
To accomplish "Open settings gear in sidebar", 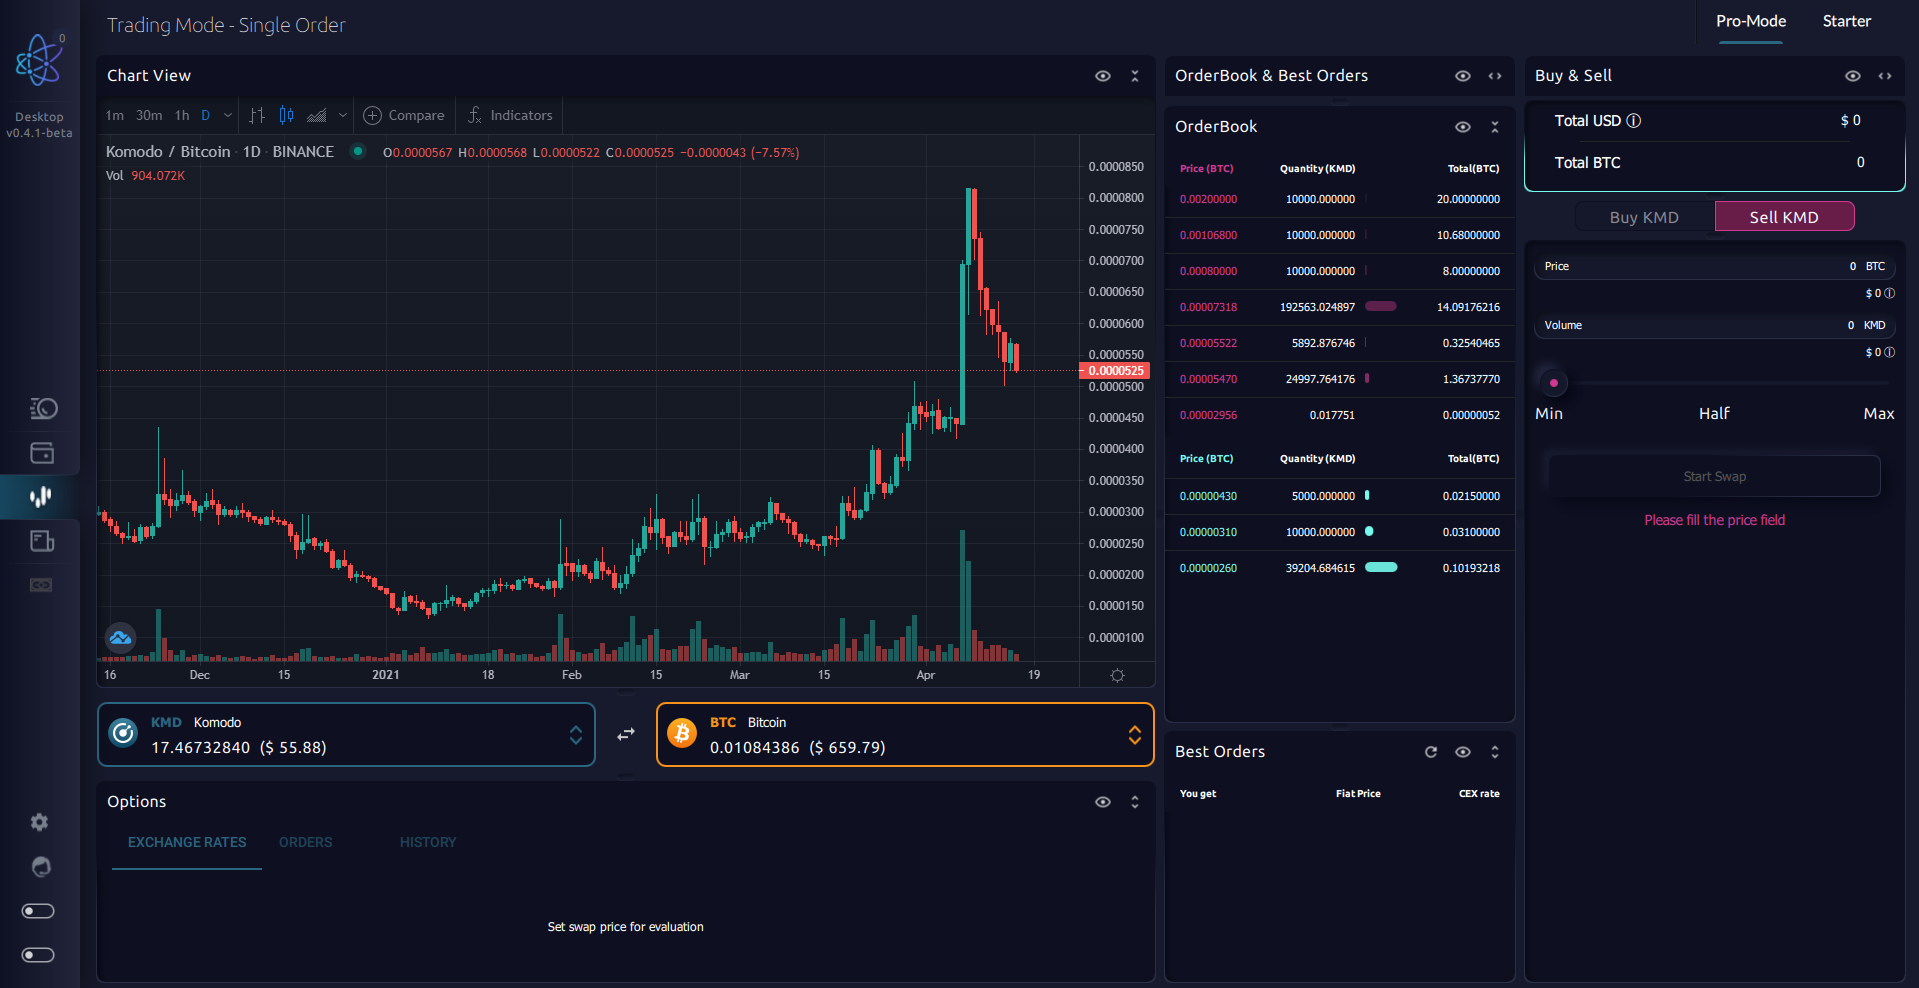I will (39, 822).
